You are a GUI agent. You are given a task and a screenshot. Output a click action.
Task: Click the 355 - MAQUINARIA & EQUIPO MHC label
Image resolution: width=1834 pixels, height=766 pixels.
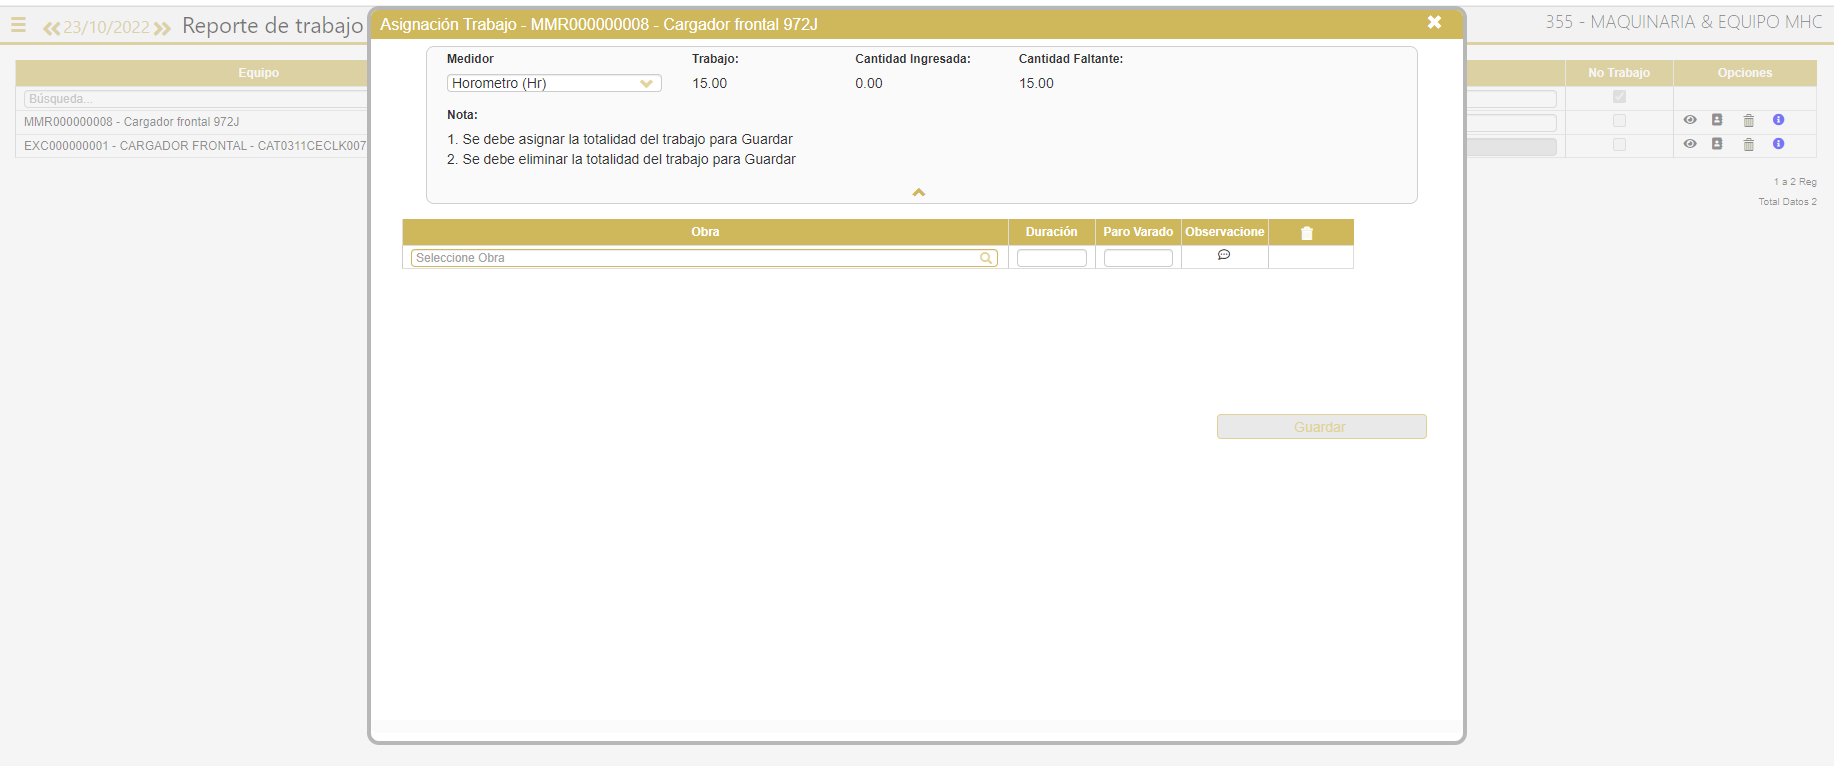point(1684,22)
